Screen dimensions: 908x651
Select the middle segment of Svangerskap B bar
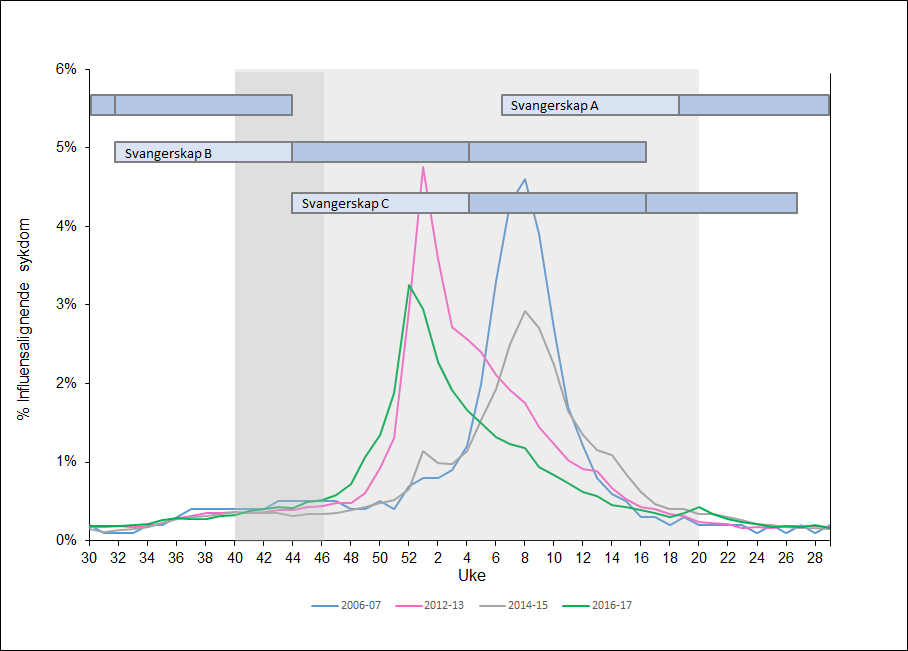[380, 152]
